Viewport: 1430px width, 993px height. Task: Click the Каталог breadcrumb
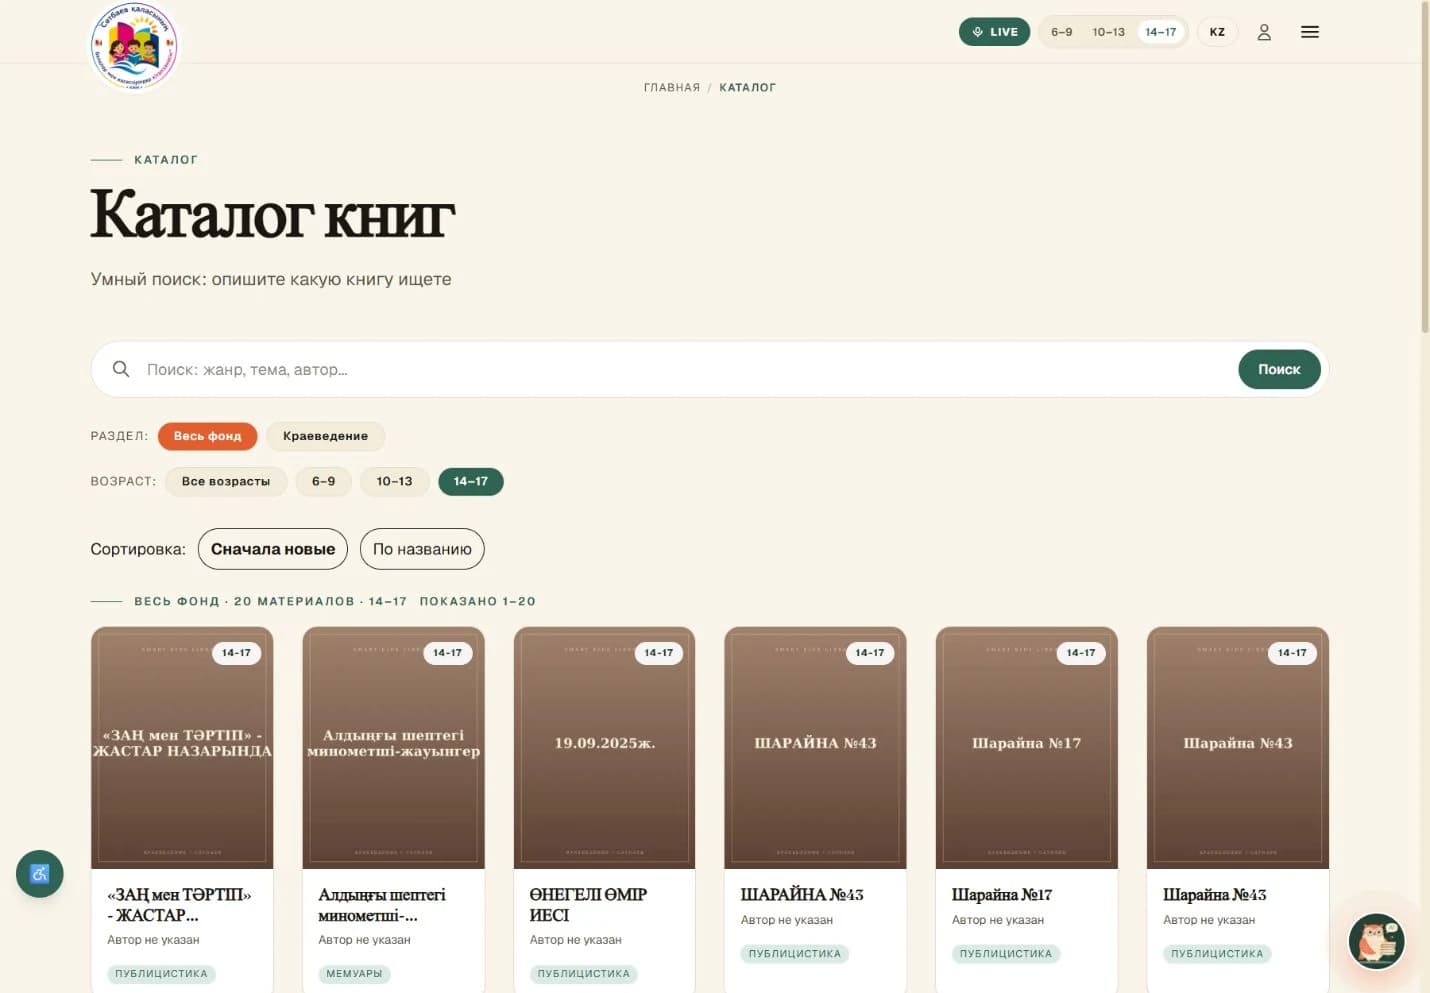tap(747, 88)
